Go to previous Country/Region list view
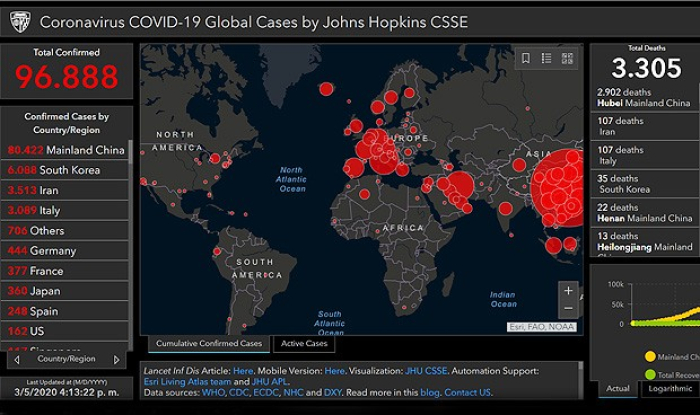The width and height of the screenshot is (700, 415). pyautogui.click(x=17, y=360)
